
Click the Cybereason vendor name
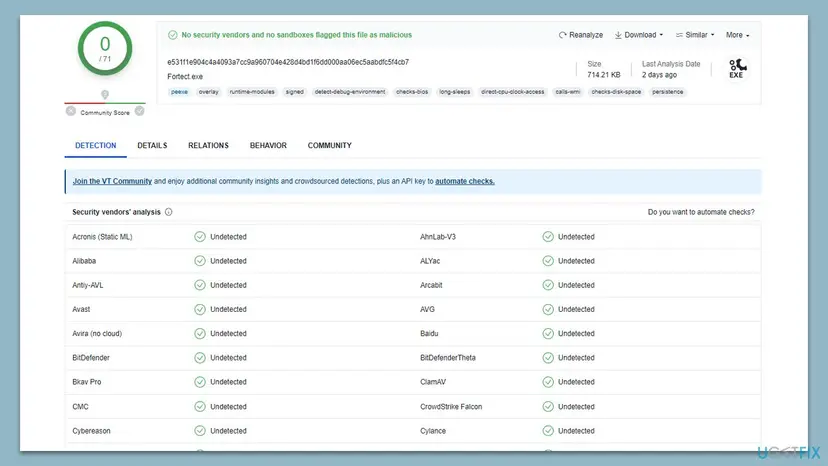(91, 431)
